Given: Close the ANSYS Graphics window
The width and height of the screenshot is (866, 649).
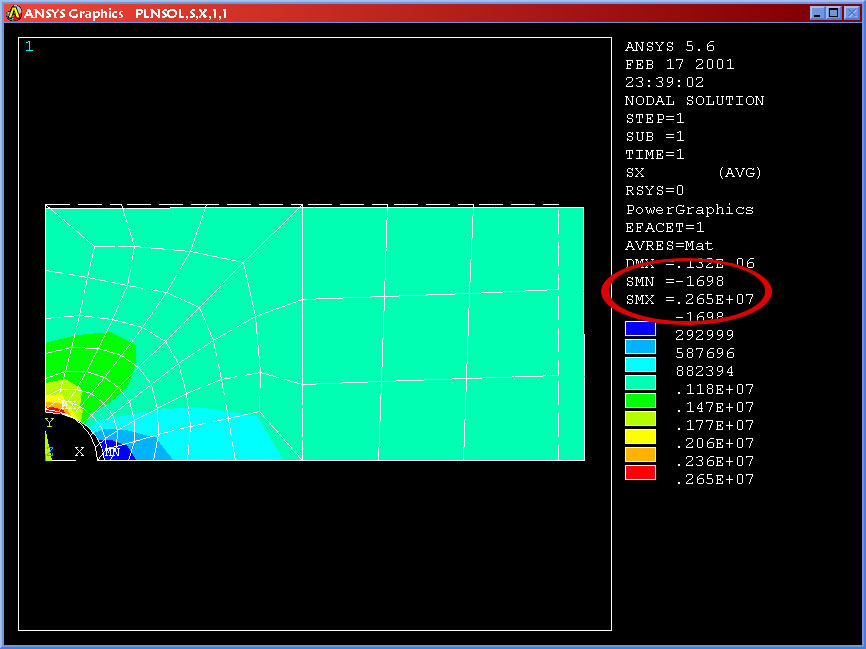Looking at the screenshot, I should point(852,13).
